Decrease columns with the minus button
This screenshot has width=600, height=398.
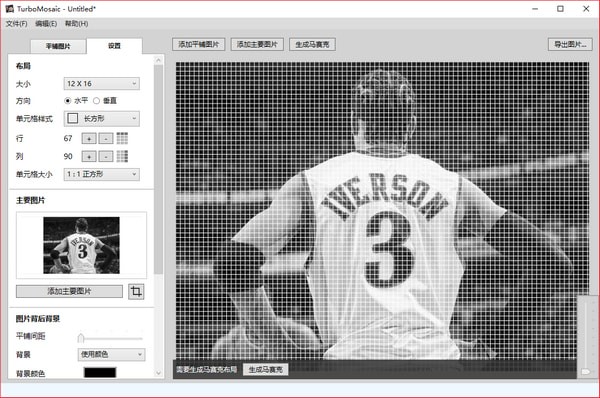pyautogui.click(x=106, y=156)
